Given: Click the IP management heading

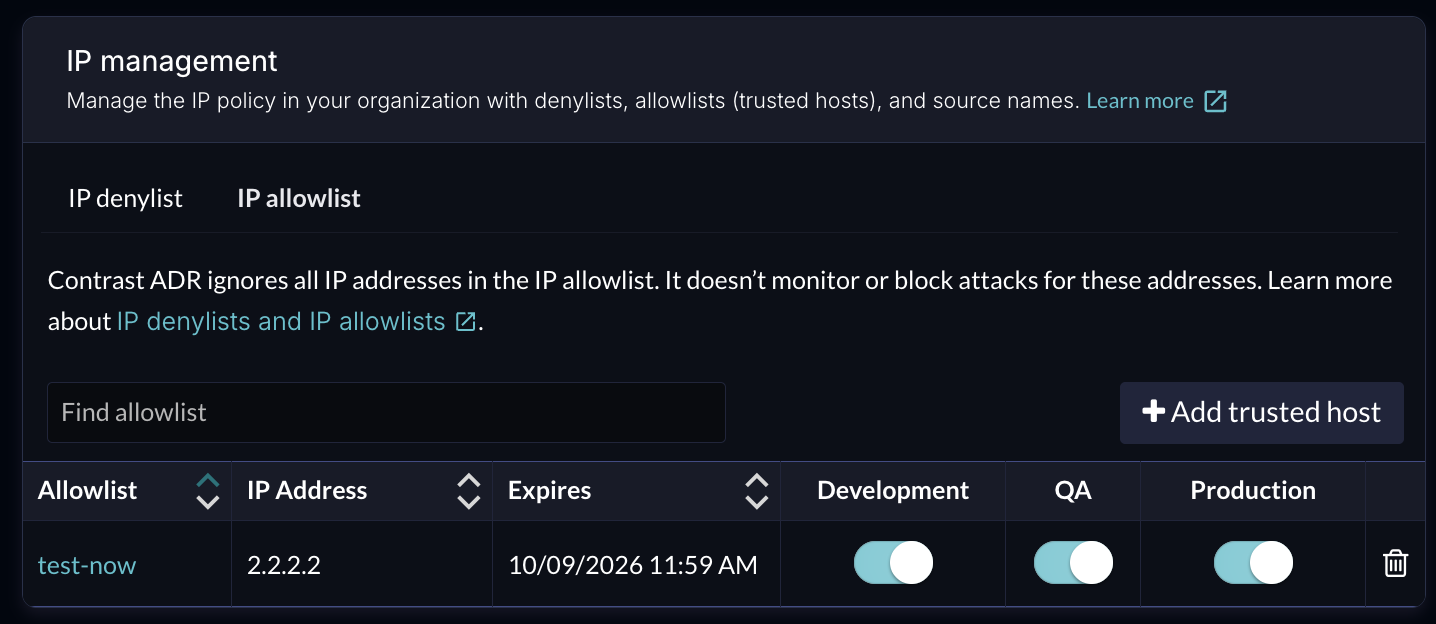Looking at the screenshot, I should (172, 61).
